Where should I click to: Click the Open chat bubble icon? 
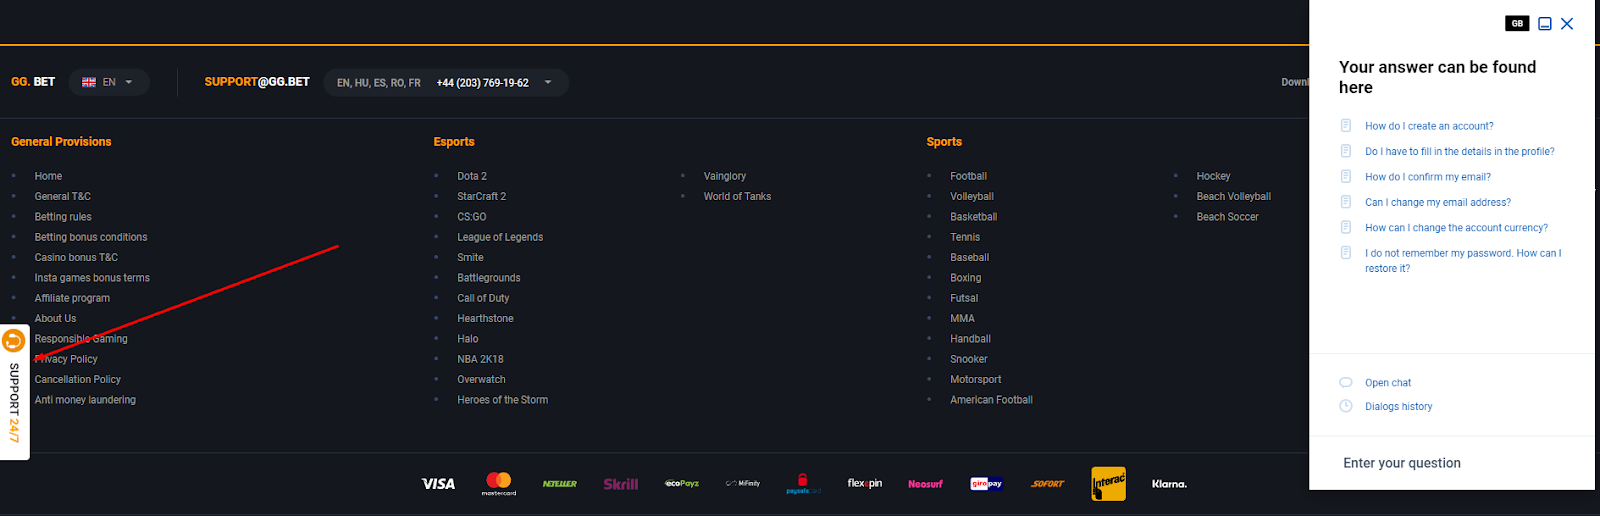pyautogui.click(x=1346, y=382)
